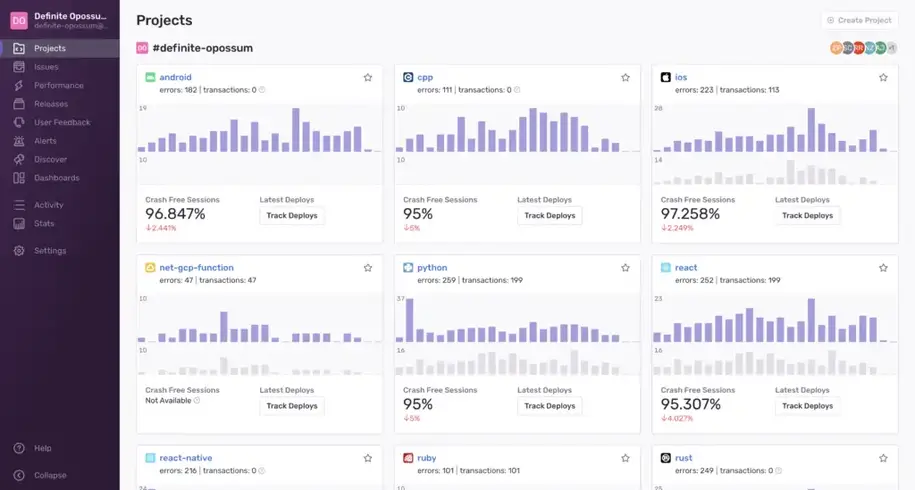Star the python project
Image resolution: width=915 pixels, height=490 pixels.
pos(626,268)
